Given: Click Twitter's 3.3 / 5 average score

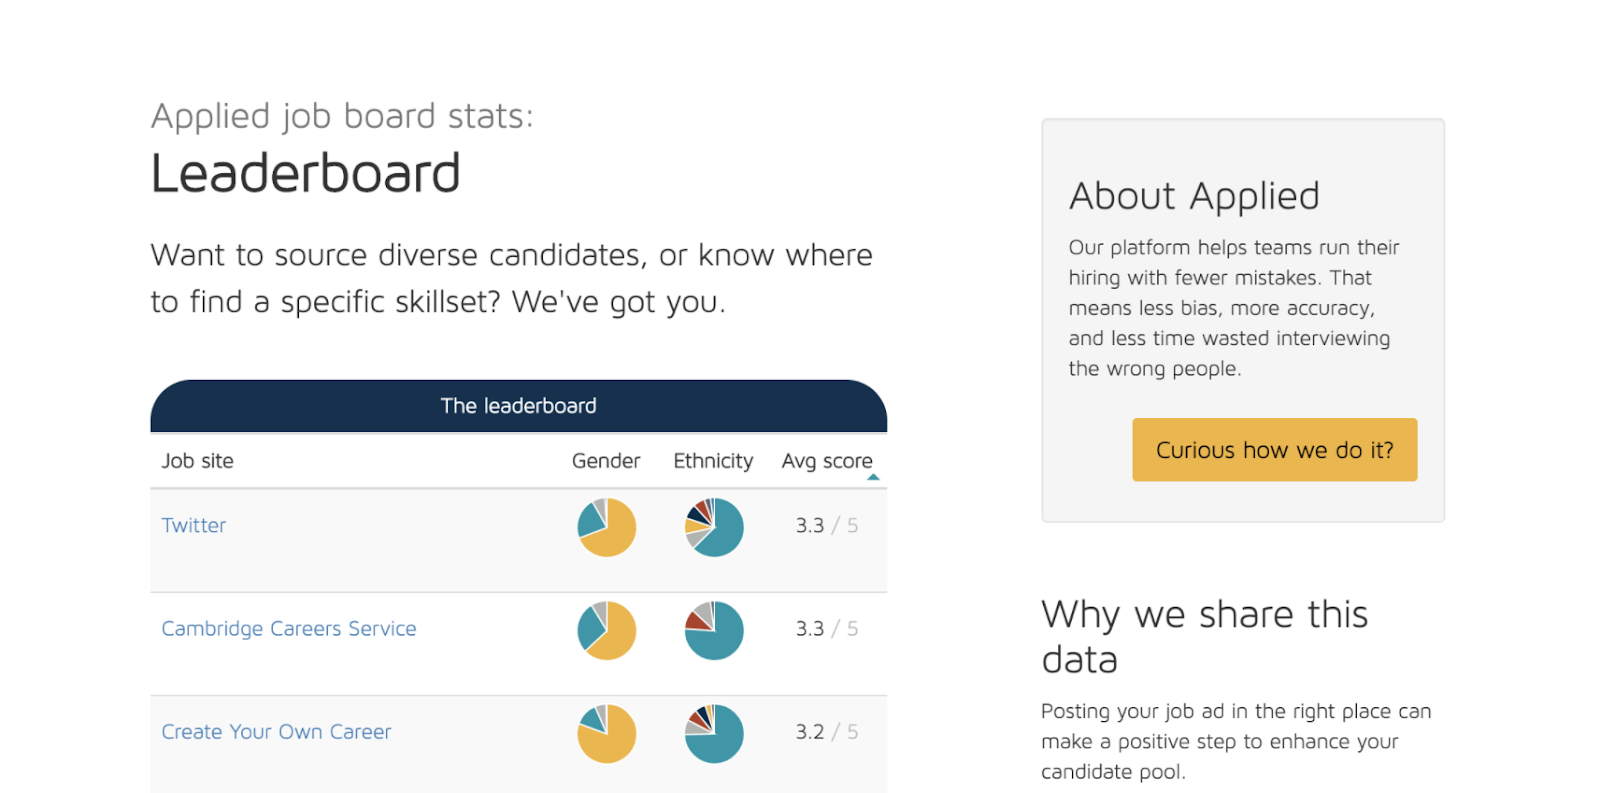Looking at the screenshot, I should point(826,525).
